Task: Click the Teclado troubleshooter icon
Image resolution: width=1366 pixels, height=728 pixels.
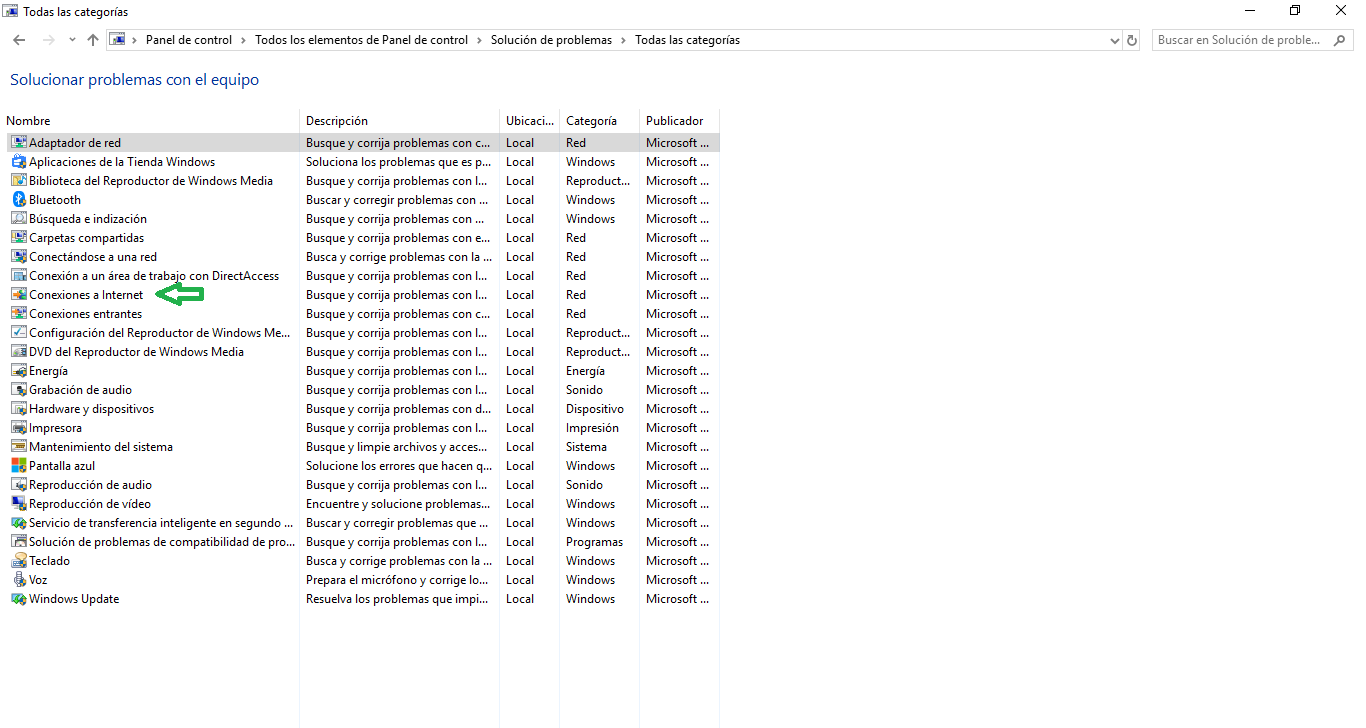Action: pos(19,561)
